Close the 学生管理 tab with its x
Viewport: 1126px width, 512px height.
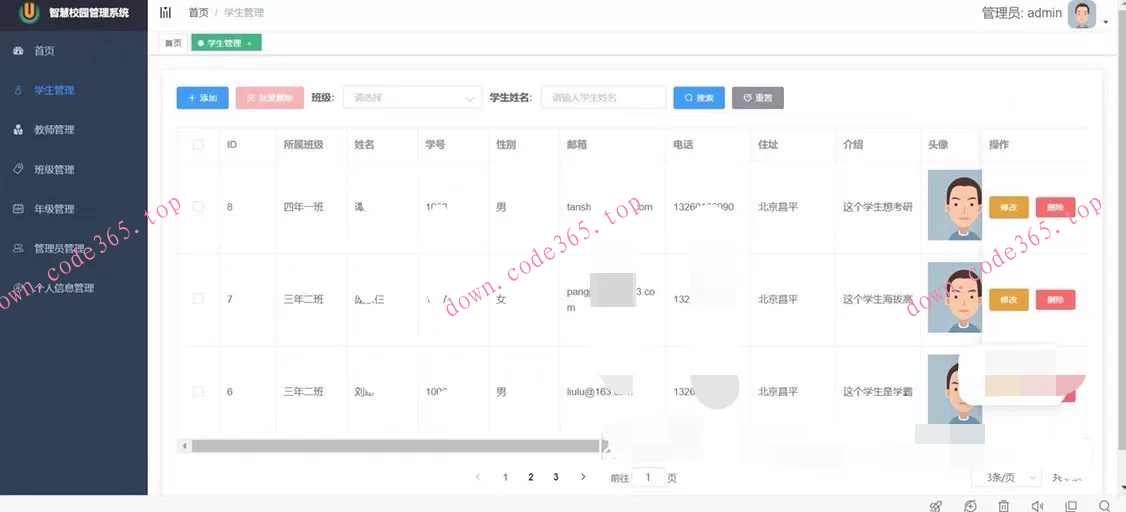[249, 44]
